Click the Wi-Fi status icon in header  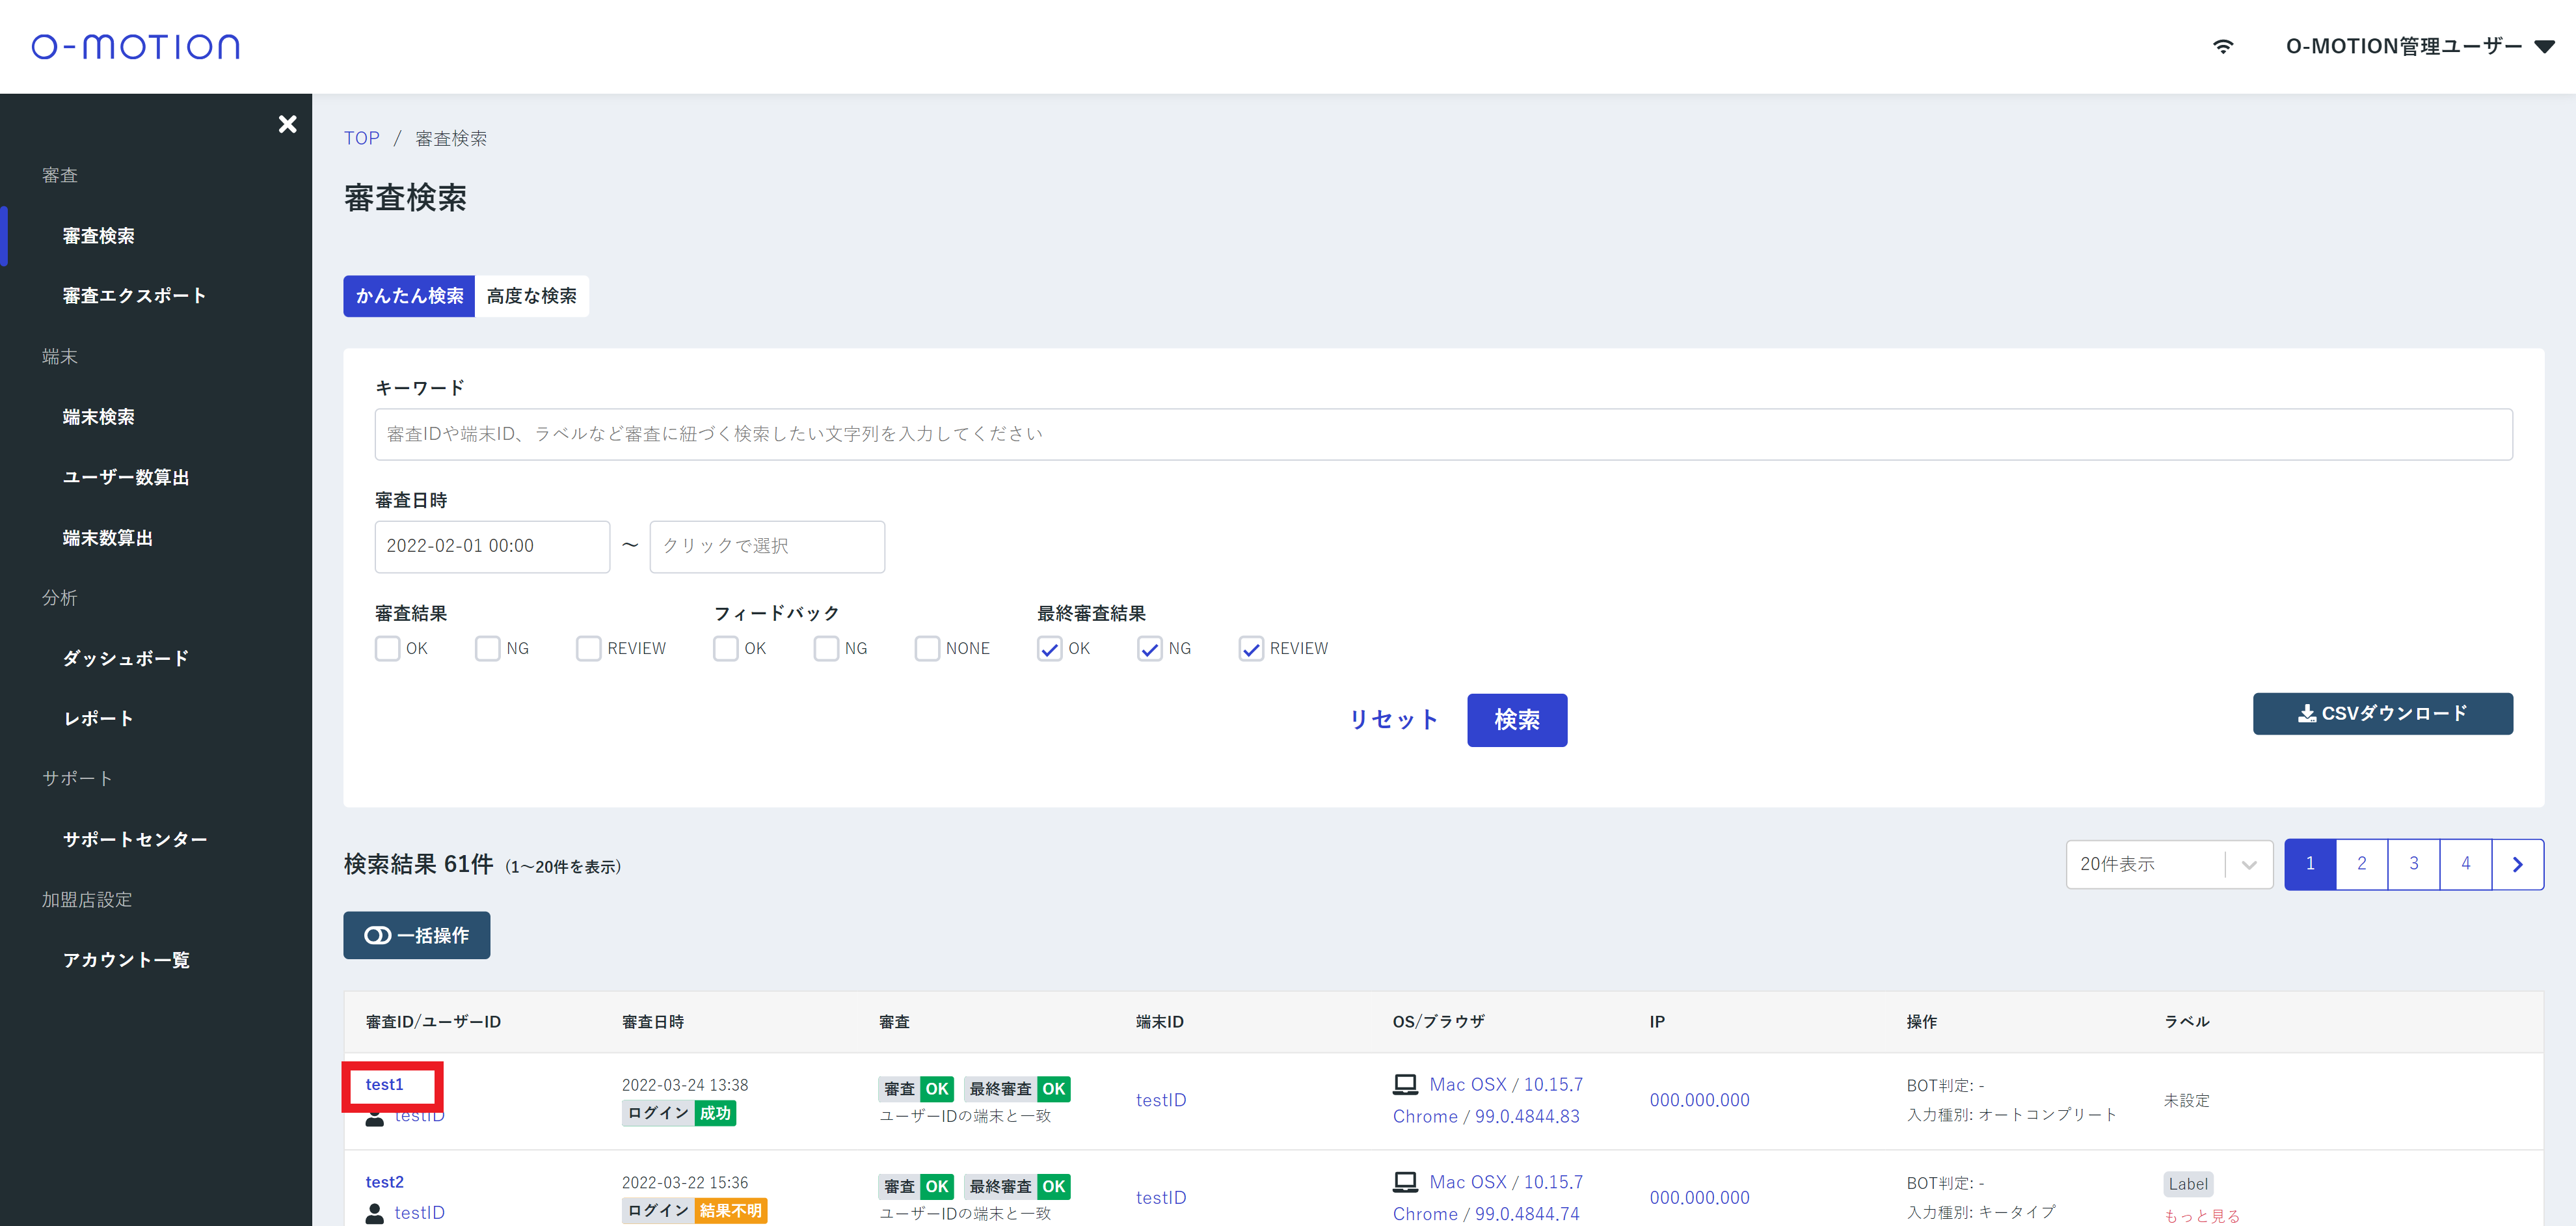pyautogui.click(x=2222, y=47)
